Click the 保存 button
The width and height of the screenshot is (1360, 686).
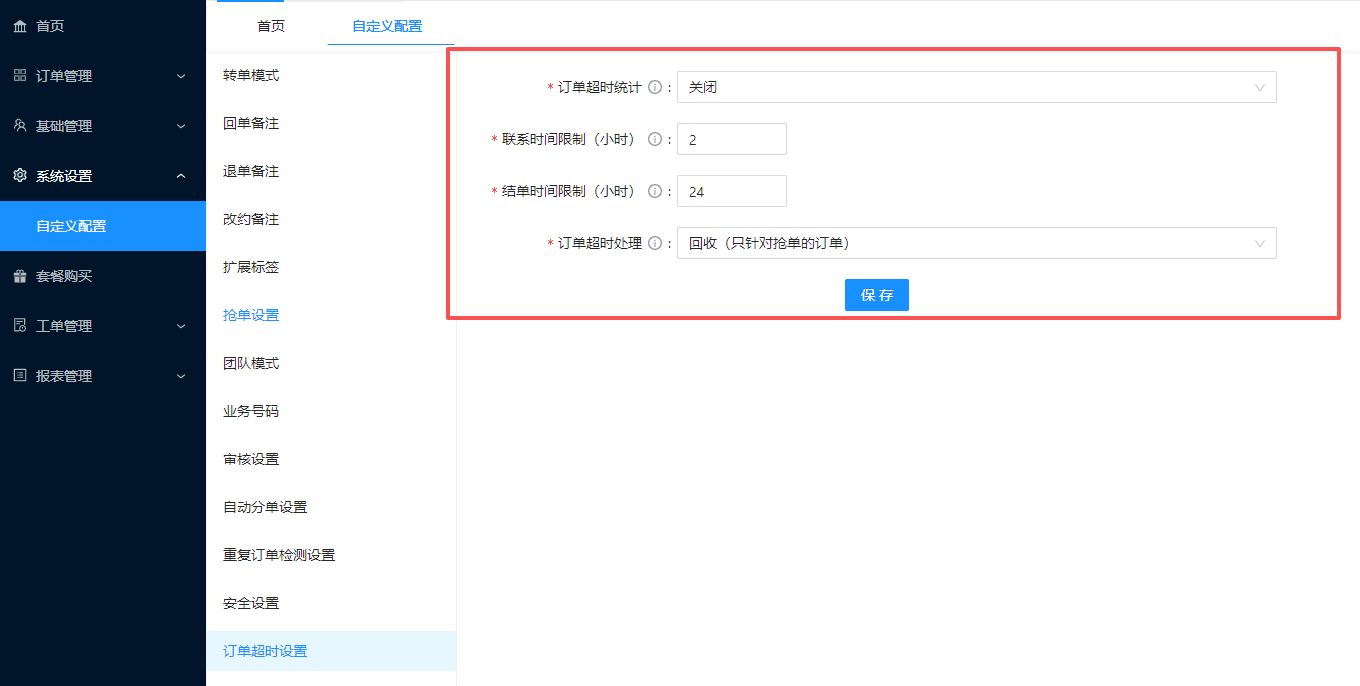[x=876, y=296]
